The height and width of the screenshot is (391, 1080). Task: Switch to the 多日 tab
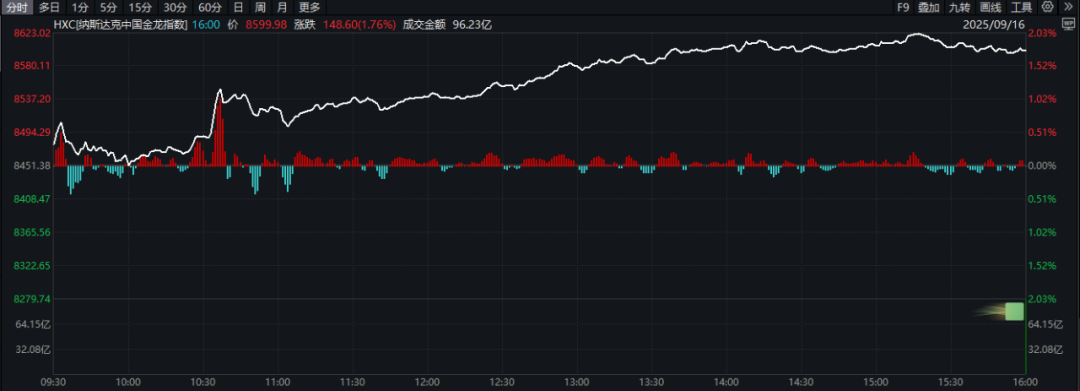pos(49,8)
